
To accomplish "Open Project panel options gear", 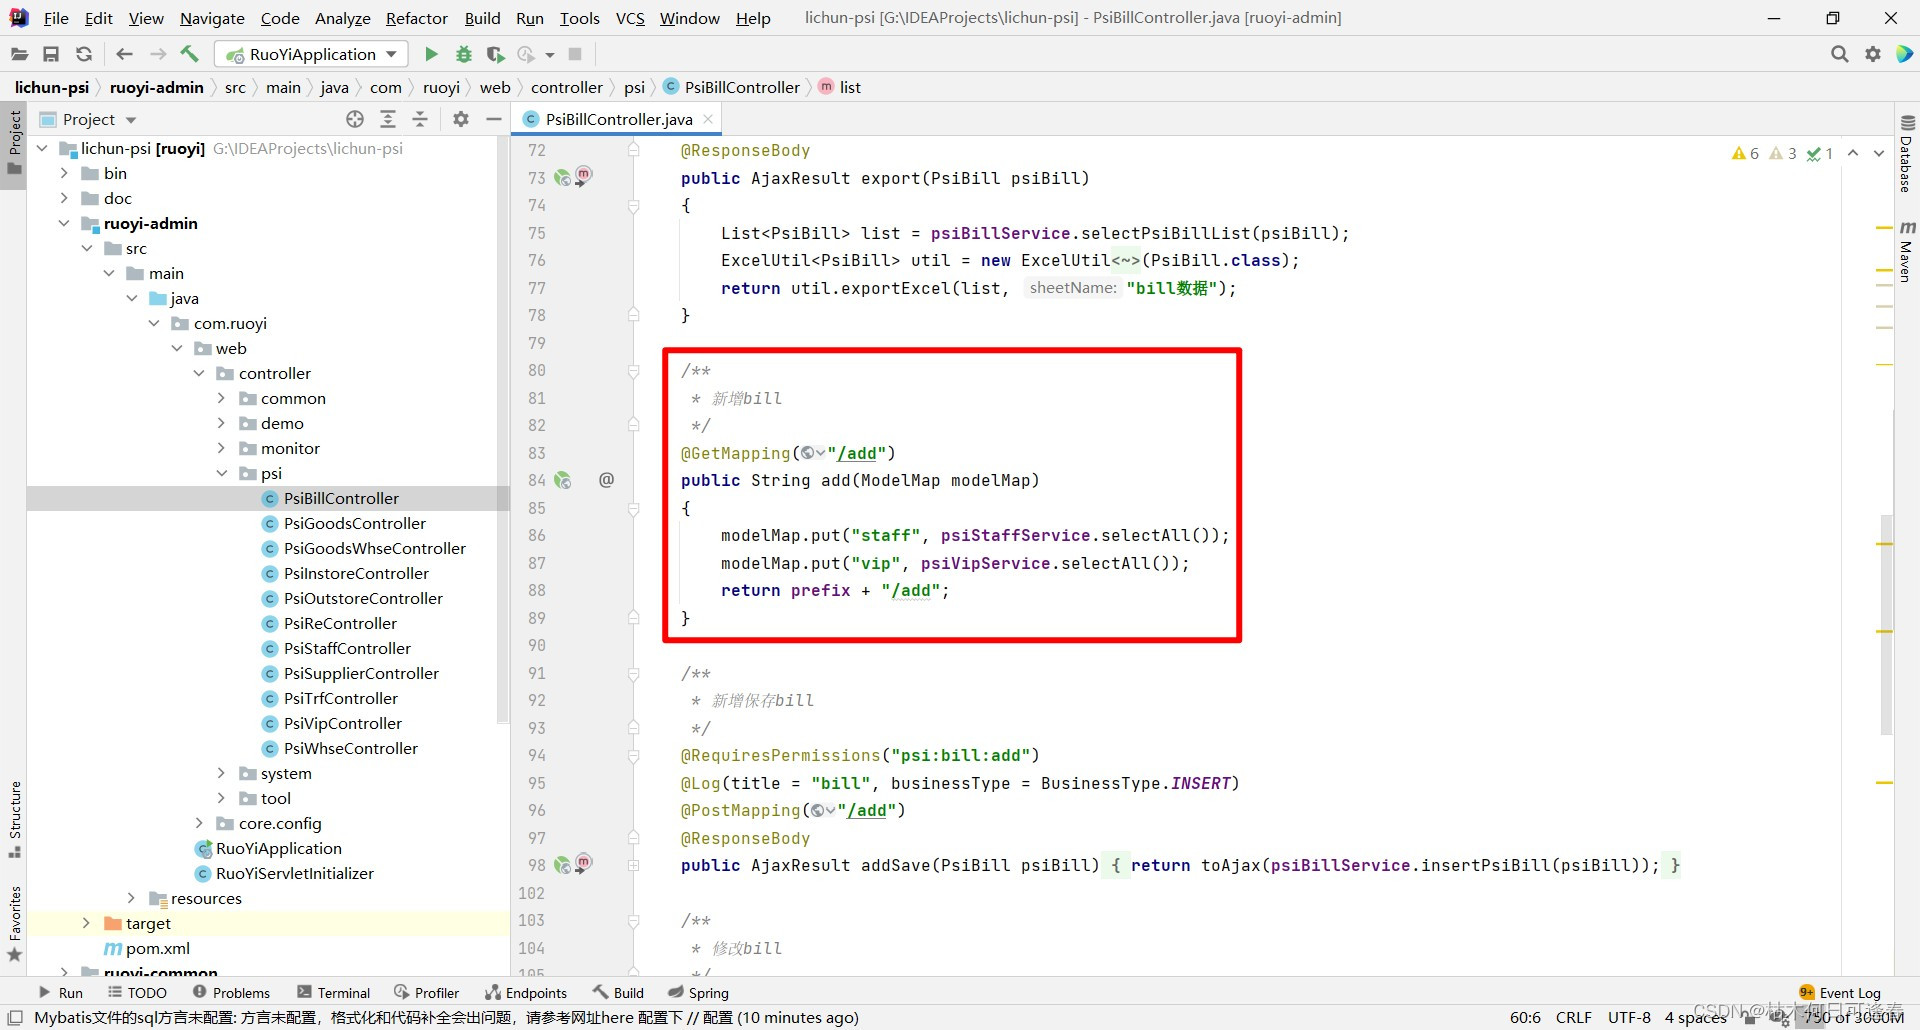I will pos(460,119).
